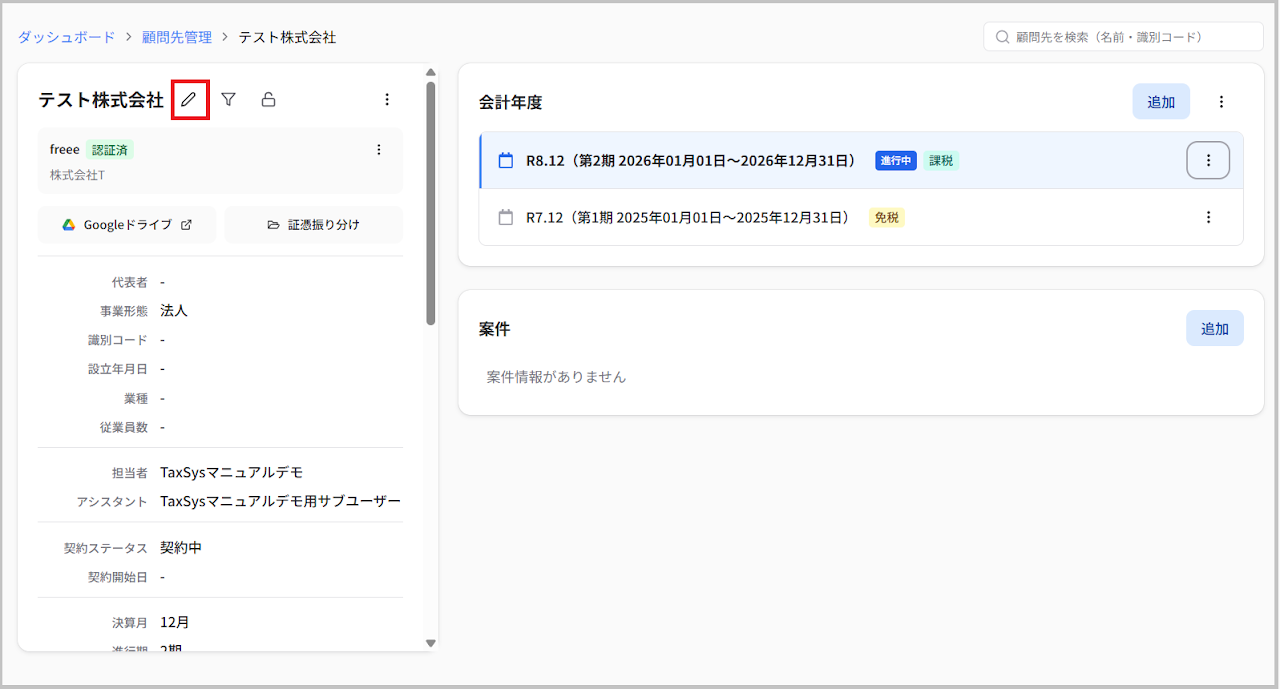The image size is (1280, 689).
Task: Click テスト株式会社 breadcrumb text
Action: [287, 37]
